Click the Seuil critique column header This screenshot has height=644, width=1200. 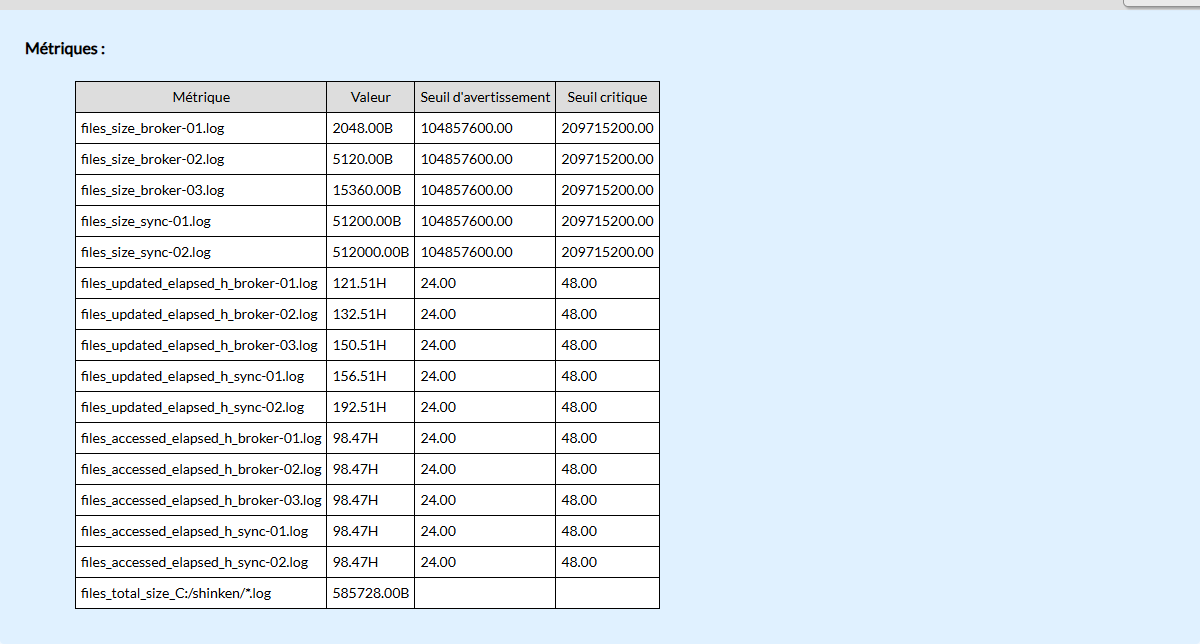(607, 97)
